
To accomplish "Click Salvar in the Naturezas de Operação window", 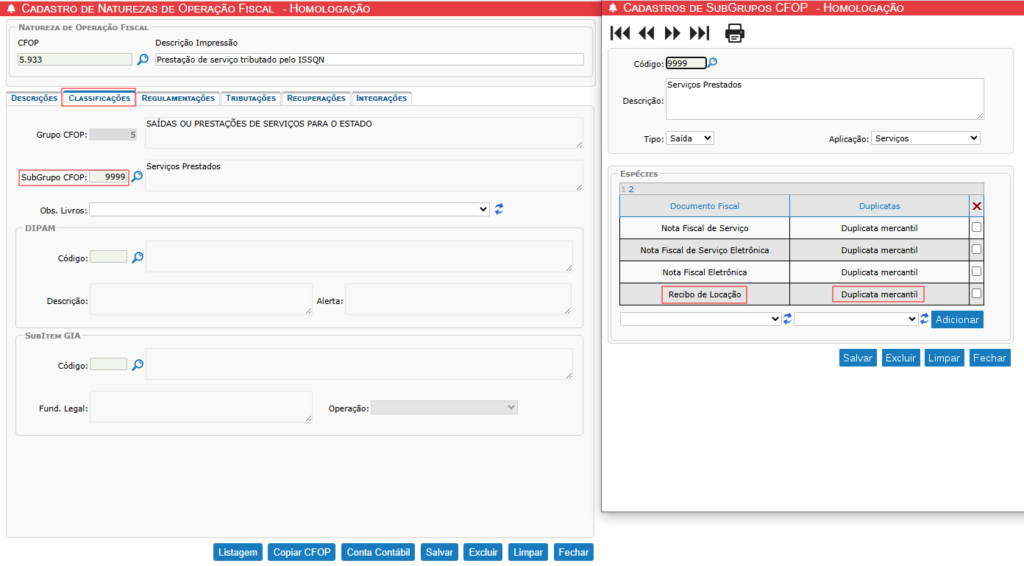I will point(440,552).
